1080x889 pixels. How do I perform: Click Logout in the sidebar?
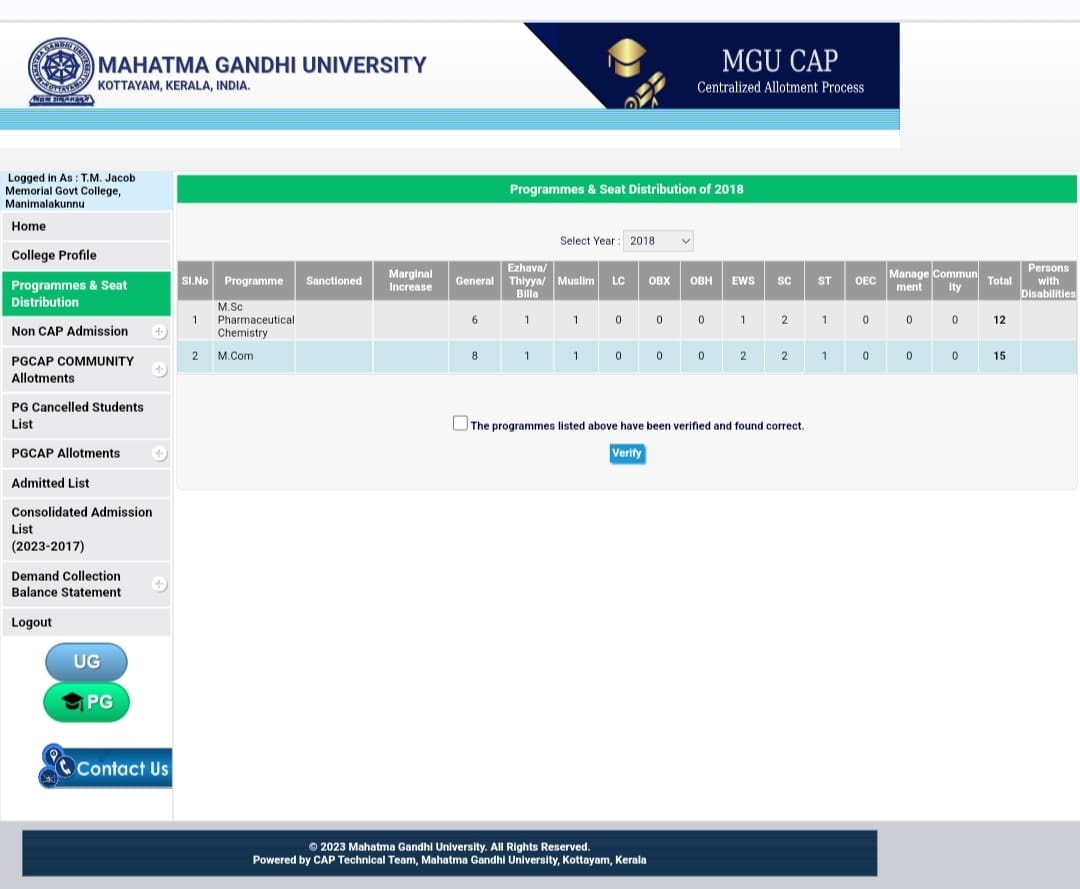(86, 623)
